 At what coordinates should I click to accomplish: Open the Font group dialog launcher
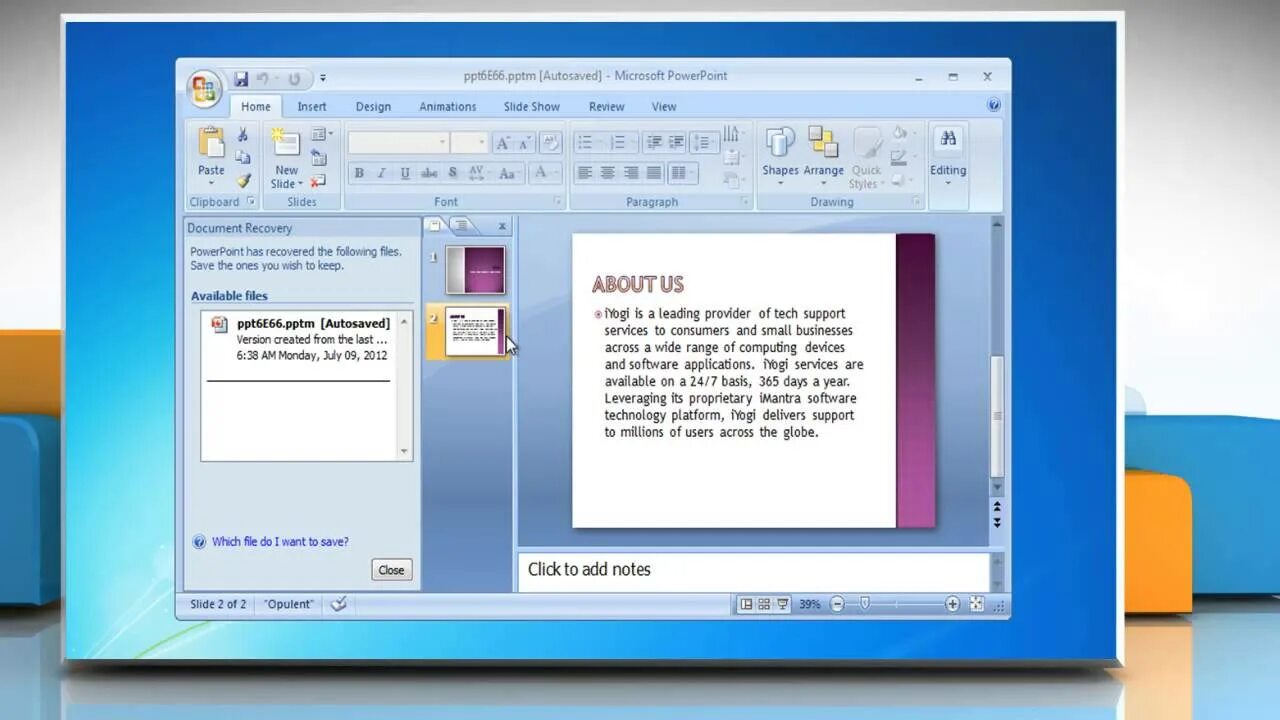558,202
